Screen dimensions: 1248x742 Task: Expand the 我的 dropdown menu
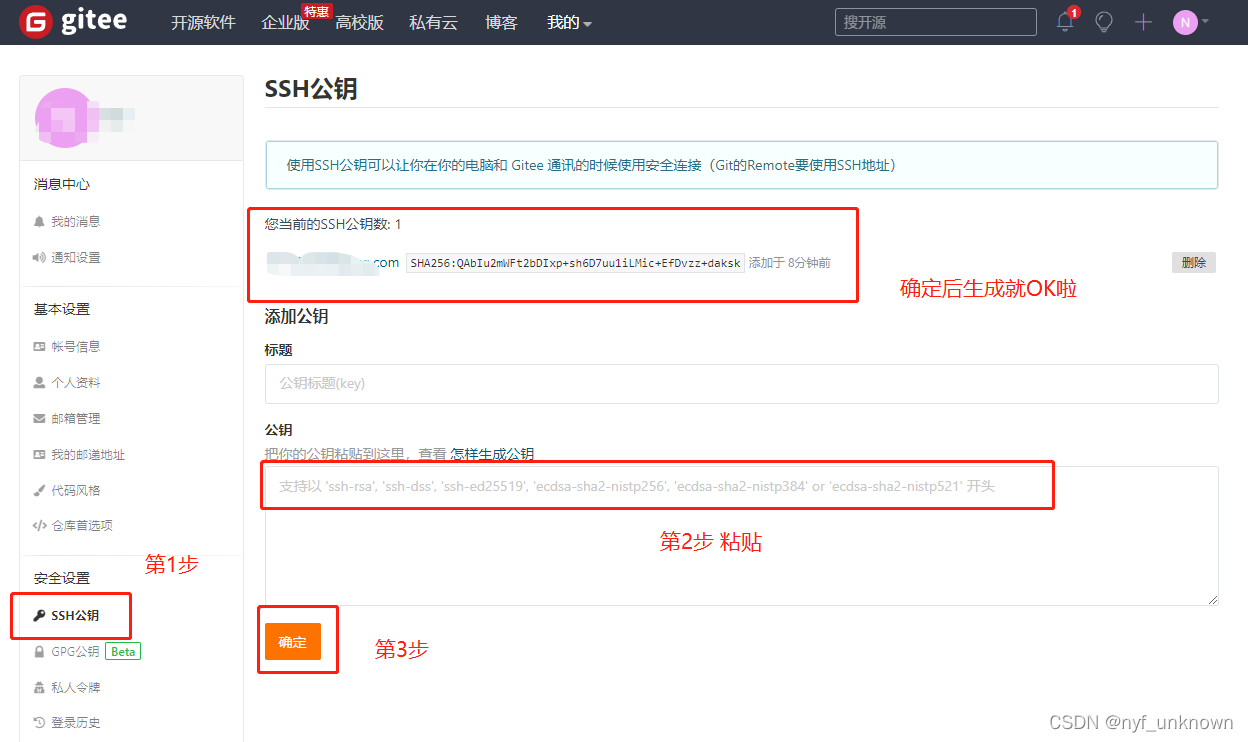pyautogui.click(x=569, y=22)
